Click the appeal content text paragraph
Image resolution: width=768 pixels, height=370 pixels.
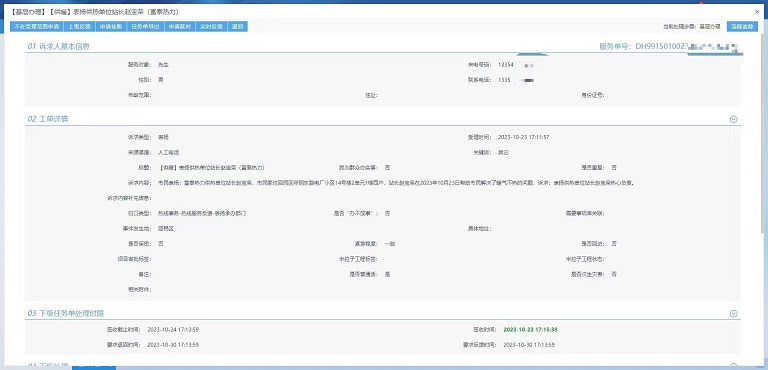coord(396,183)
